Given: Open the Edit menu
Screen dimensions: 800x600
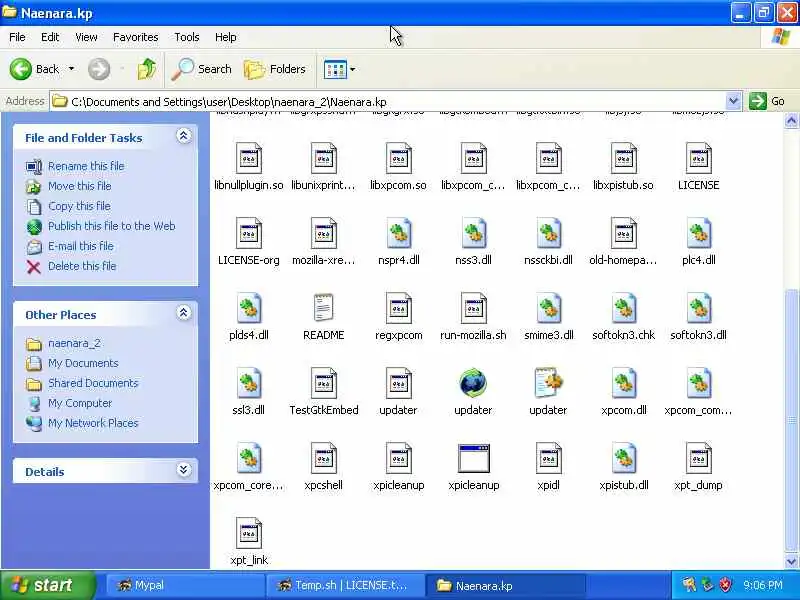Looking at the screenshot, I should (50, 37).
